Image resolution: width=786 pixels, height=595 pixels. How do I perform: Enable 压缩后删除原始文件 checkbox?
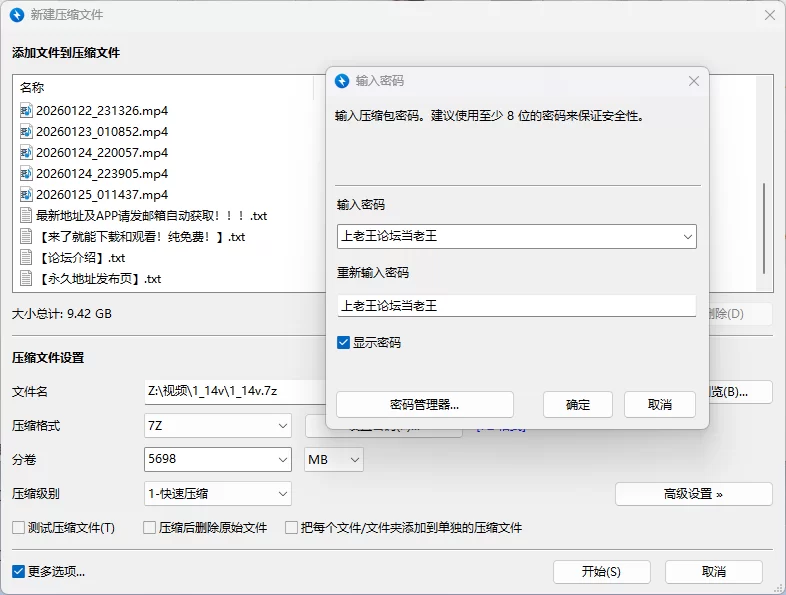point(149,527)
